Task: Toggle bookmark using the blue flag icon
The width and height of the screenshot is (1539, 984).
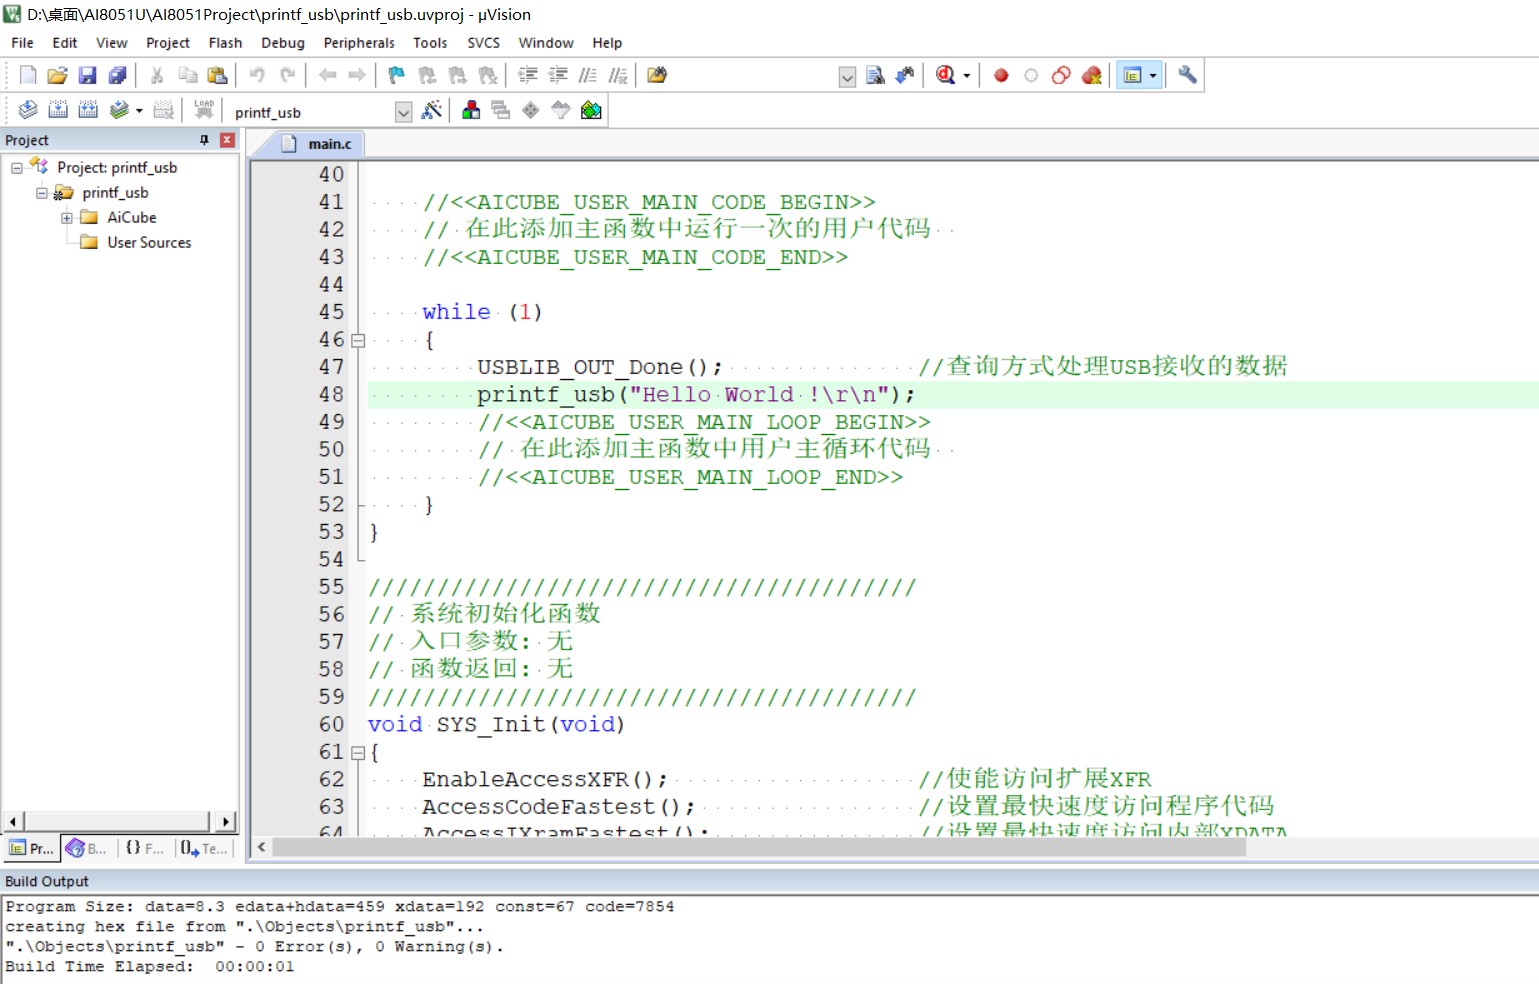Action: point(397,75)
